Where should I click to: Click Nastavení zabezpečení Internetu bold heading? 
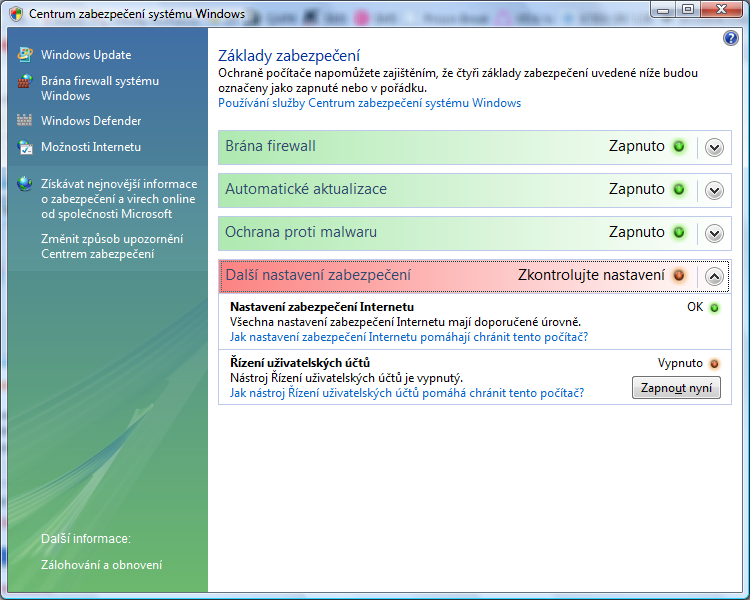click(322, 307)
